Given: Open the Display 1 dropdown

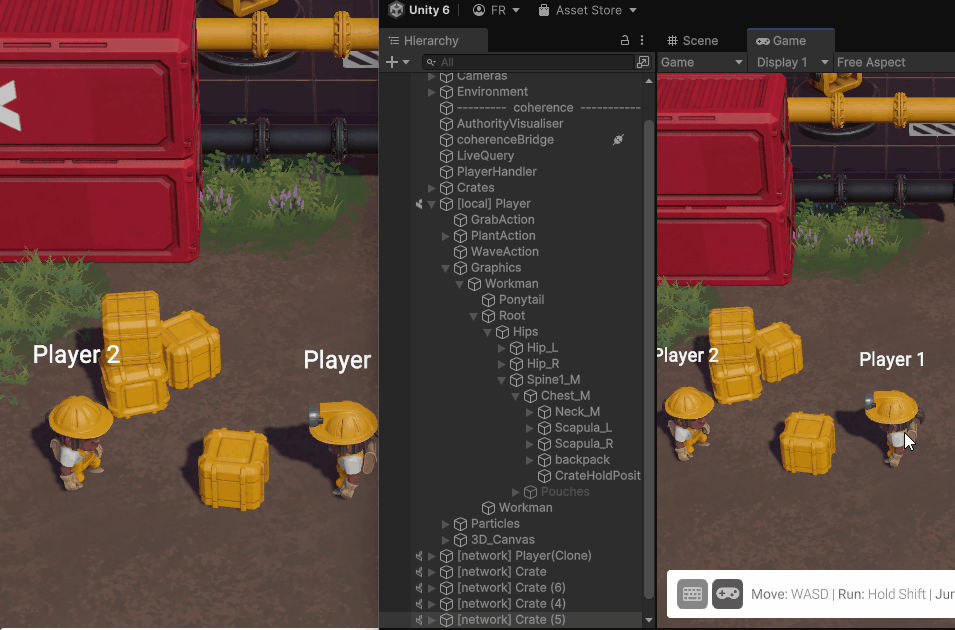Looking at the screenshot, I should coord(793,62).
